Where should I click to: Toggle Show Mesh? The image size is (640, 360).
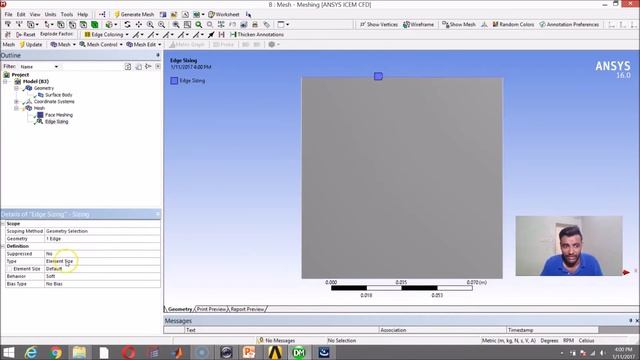coord(459,24)
